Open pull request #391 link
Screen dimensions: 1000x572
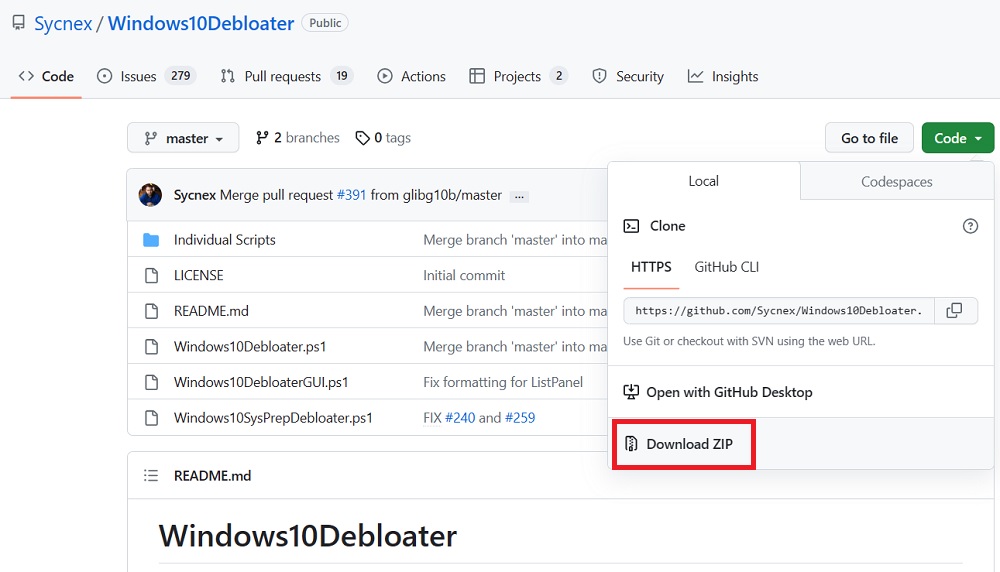point(351,195)
